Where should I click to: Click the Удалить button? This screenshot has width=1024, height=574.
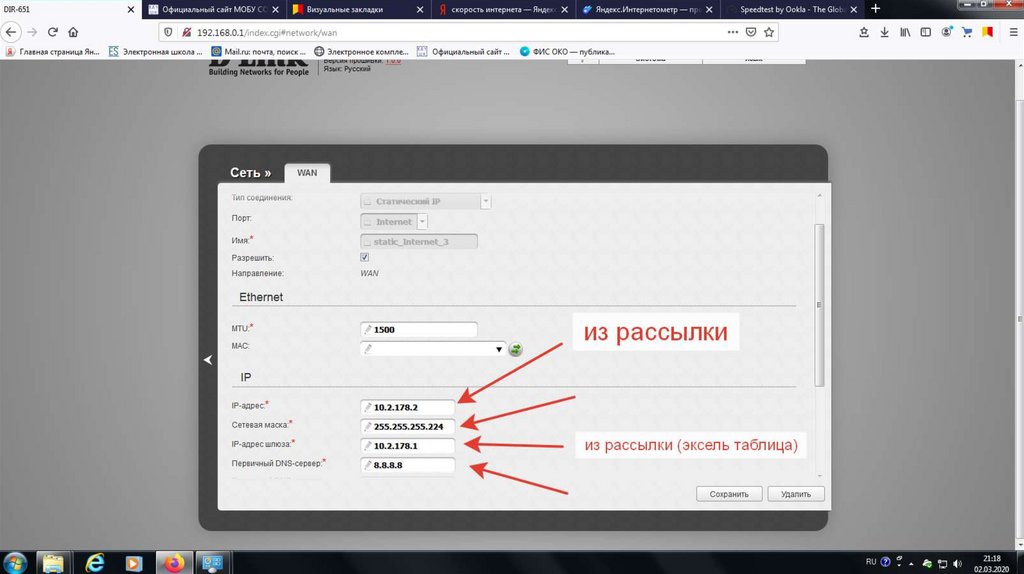coord(796,494)
